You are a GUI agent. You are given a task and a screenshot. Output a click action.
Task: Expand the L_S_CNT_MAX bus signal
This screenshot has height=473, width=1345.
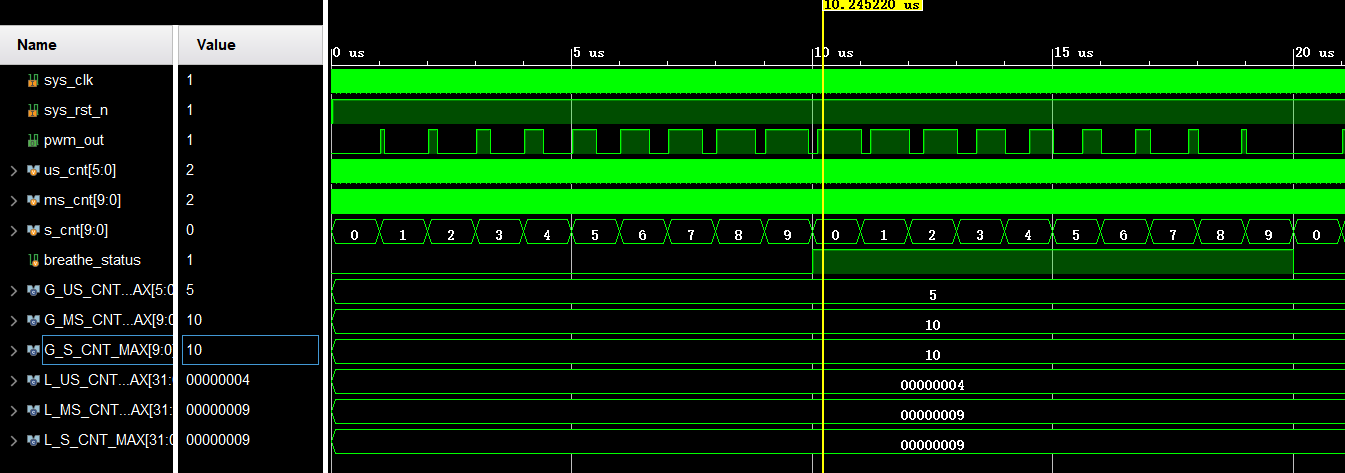tap(13, 441)
